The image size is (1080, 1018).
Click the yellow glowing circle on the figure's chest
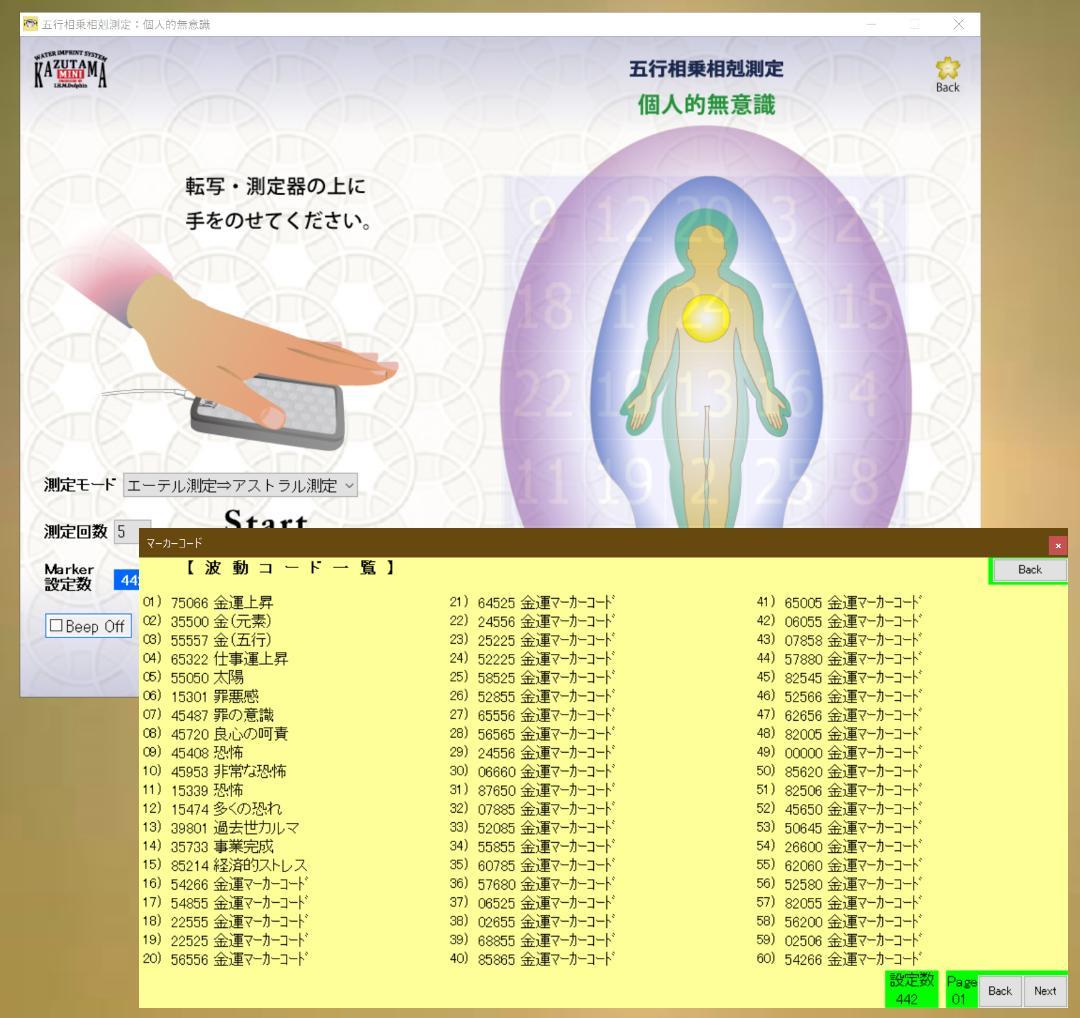[x=705, y=317]
